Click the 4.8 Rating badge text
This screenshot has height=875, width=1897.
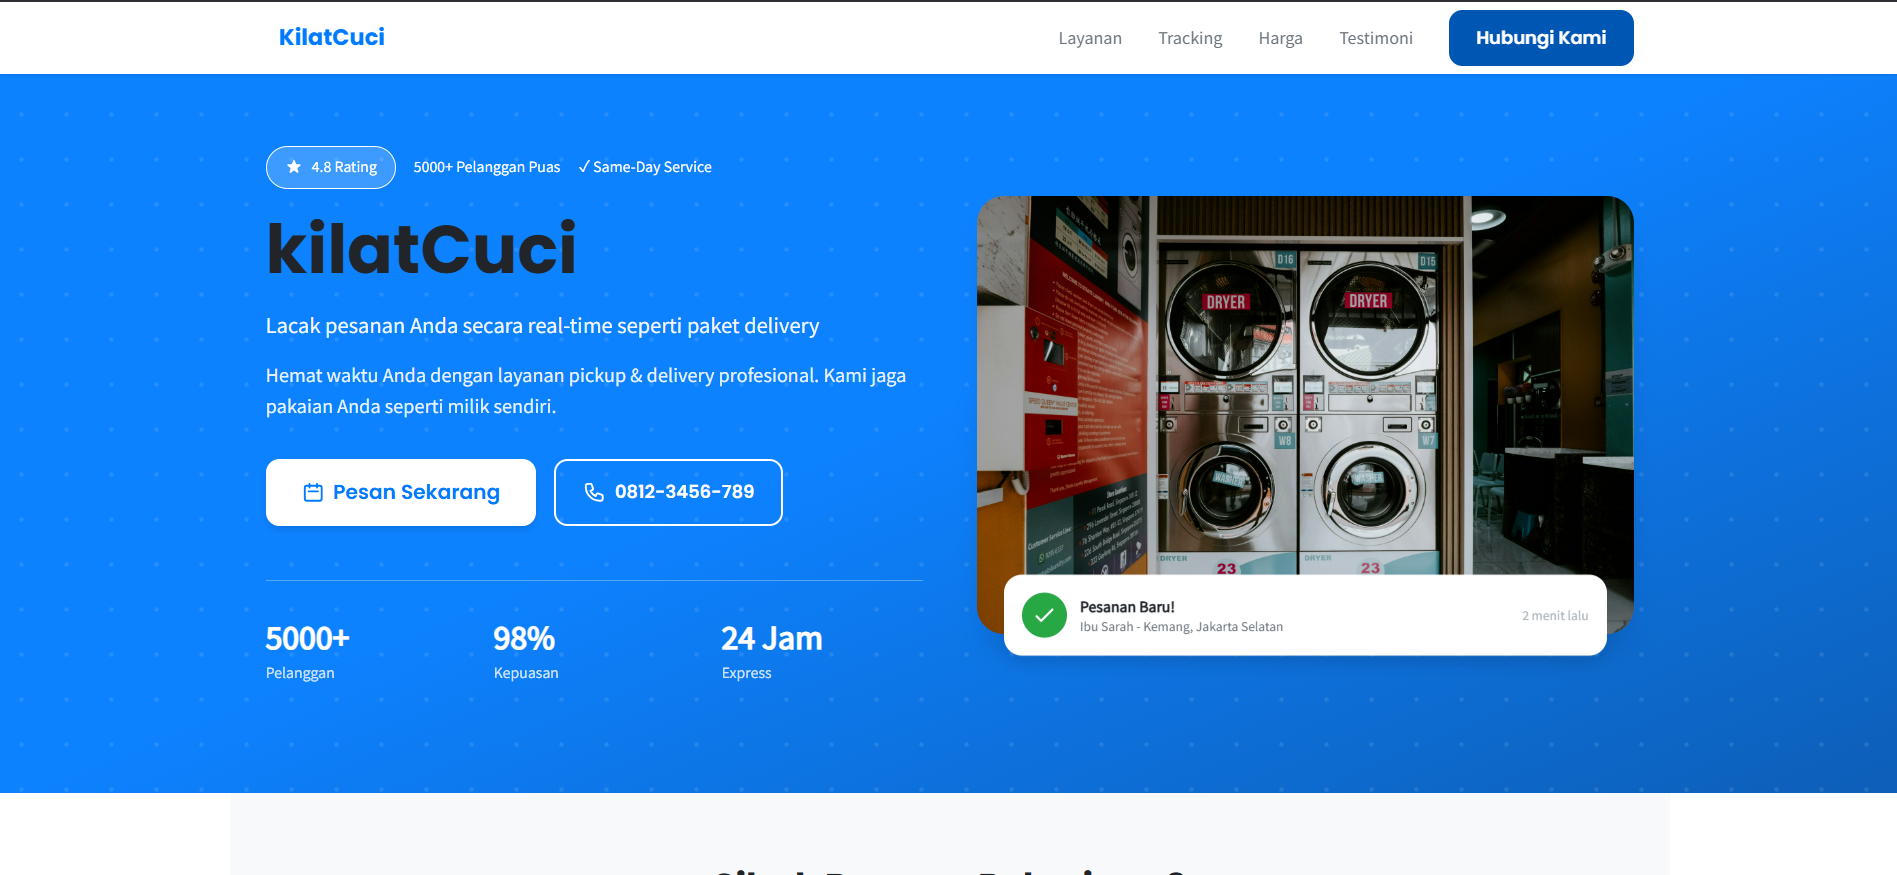click(x=344, y=167)
